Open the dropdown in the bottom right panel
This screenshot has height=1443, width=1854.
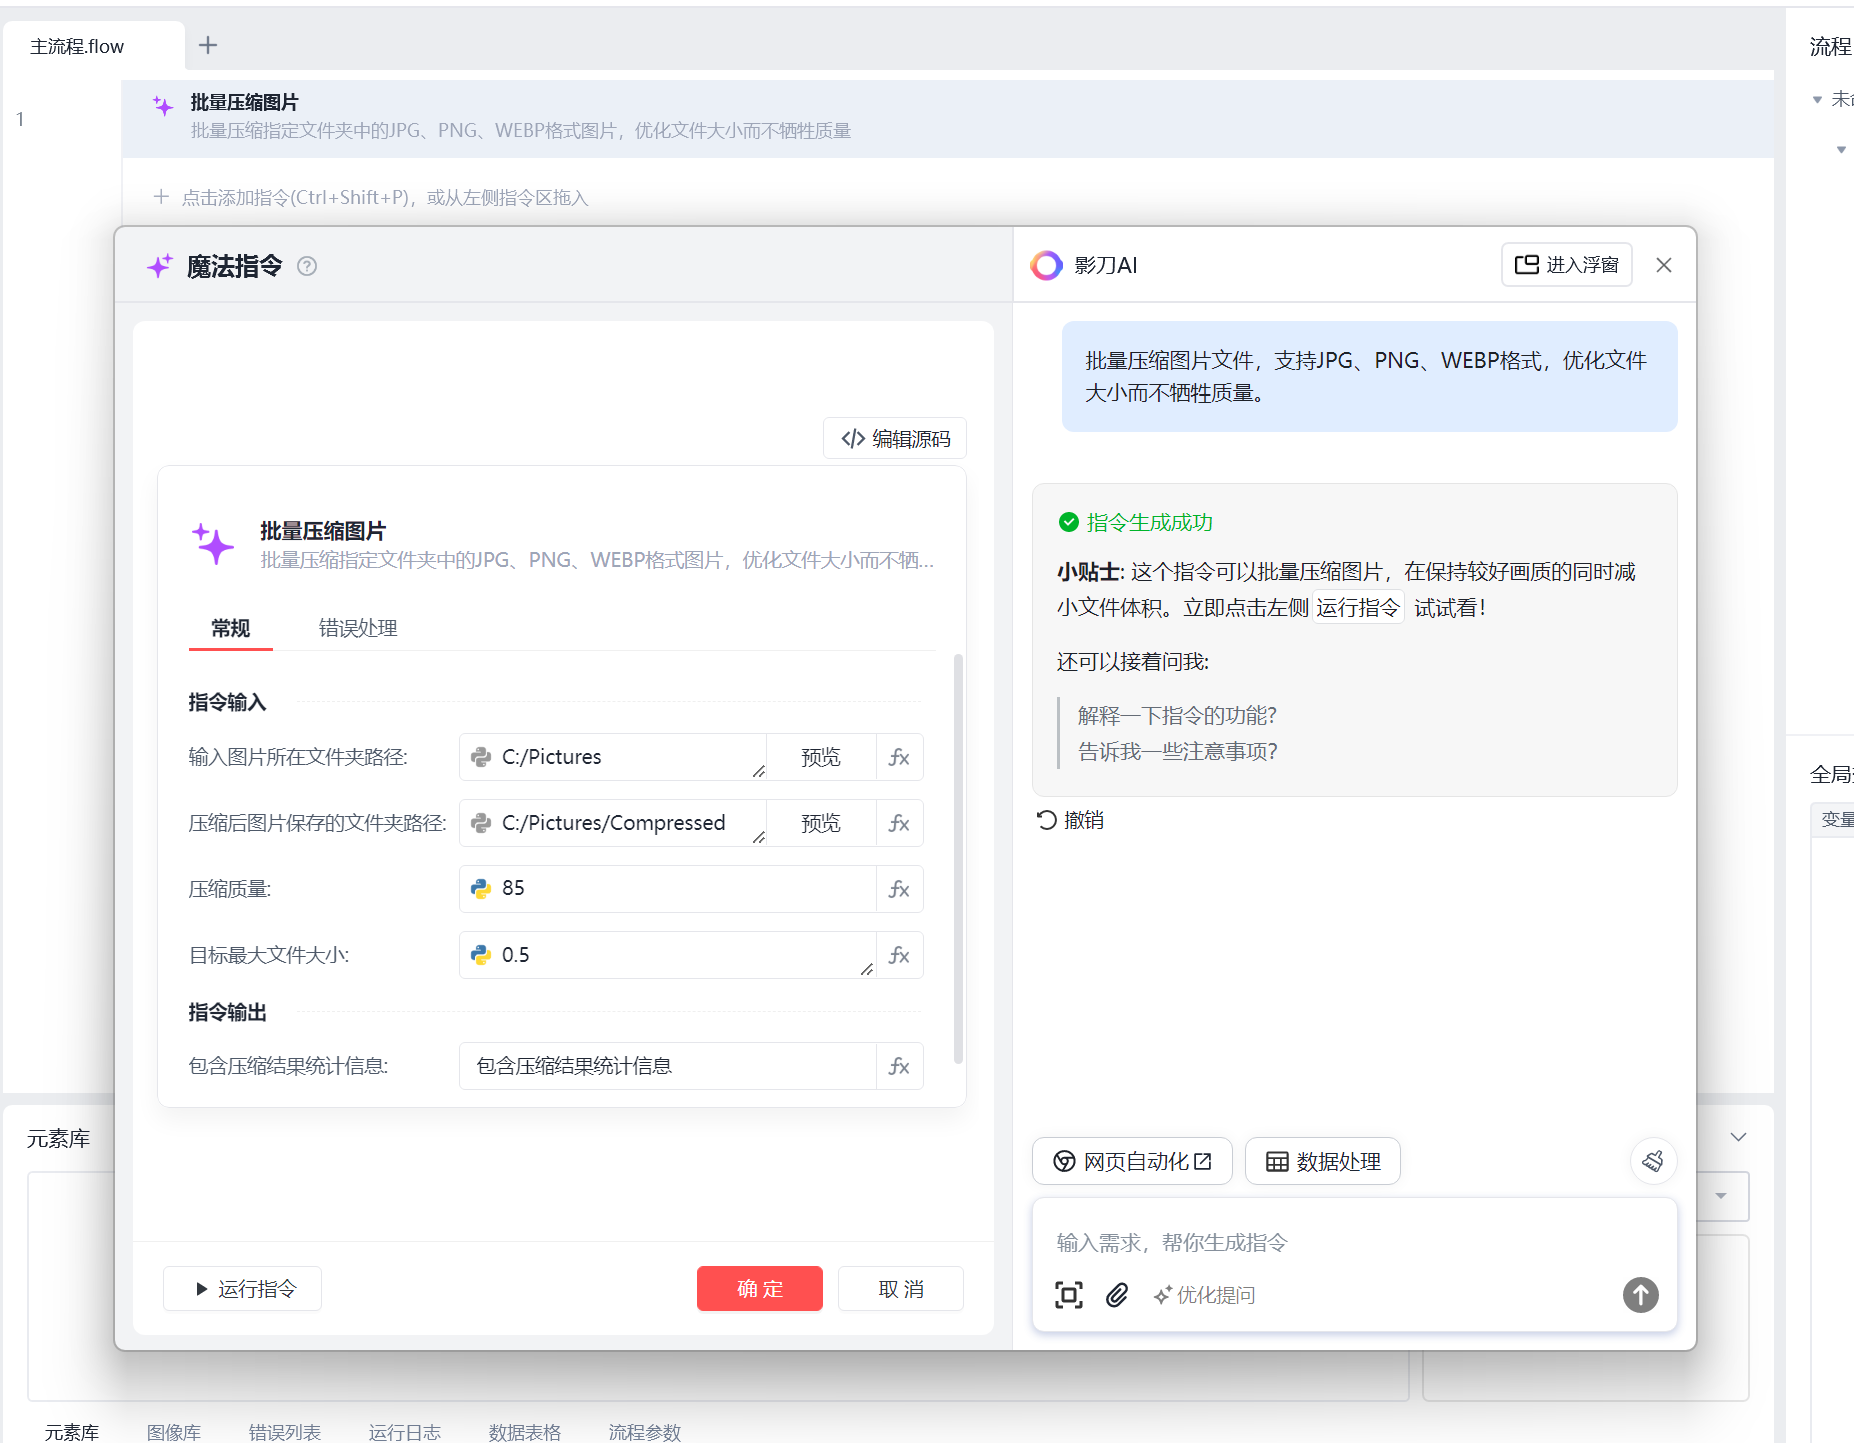point(1721,1196)
